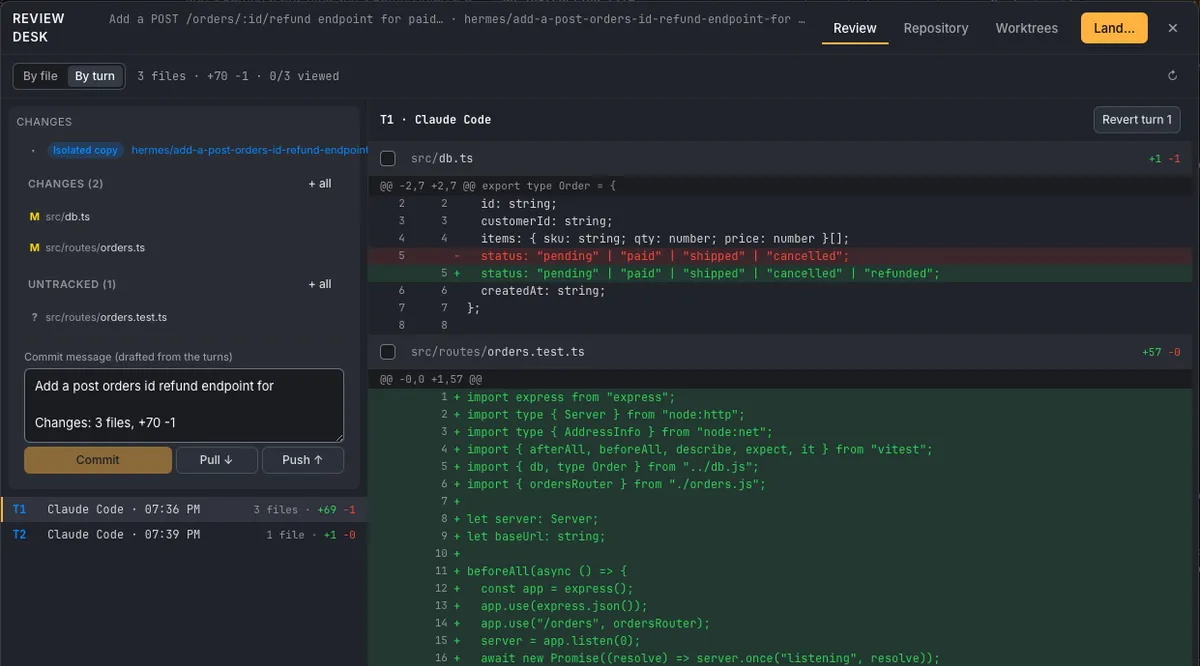Click the UNTRACKED (1) section label
This screenshot has width=1200, height=666.
point(72,284)
